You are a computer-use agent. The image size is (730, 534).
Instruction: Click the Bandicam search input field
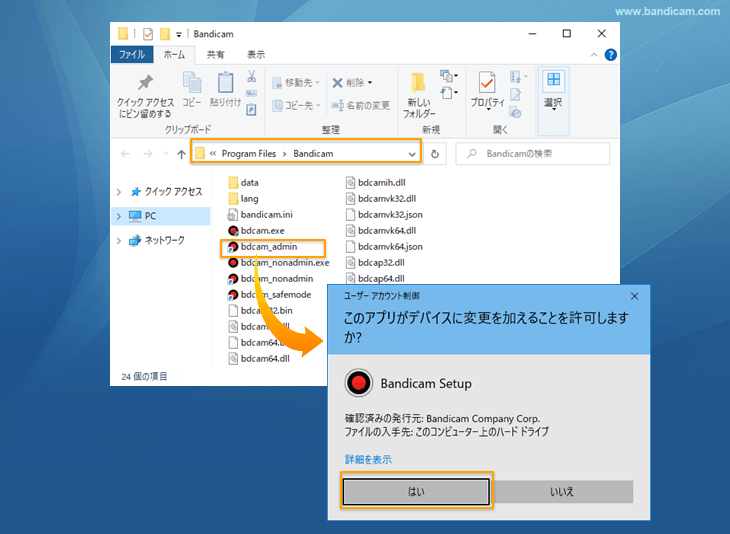tap(540, 154)
